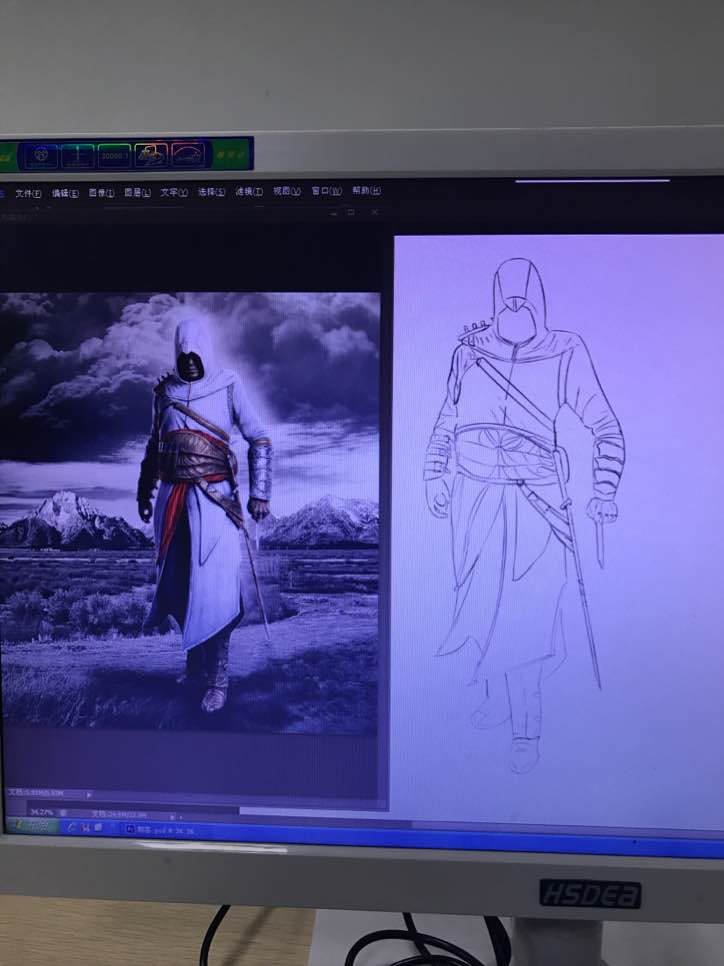Screen dimensions: 724x966
Task: Click the 30000:1 item in top widget bar
Action: pos(115,156)
